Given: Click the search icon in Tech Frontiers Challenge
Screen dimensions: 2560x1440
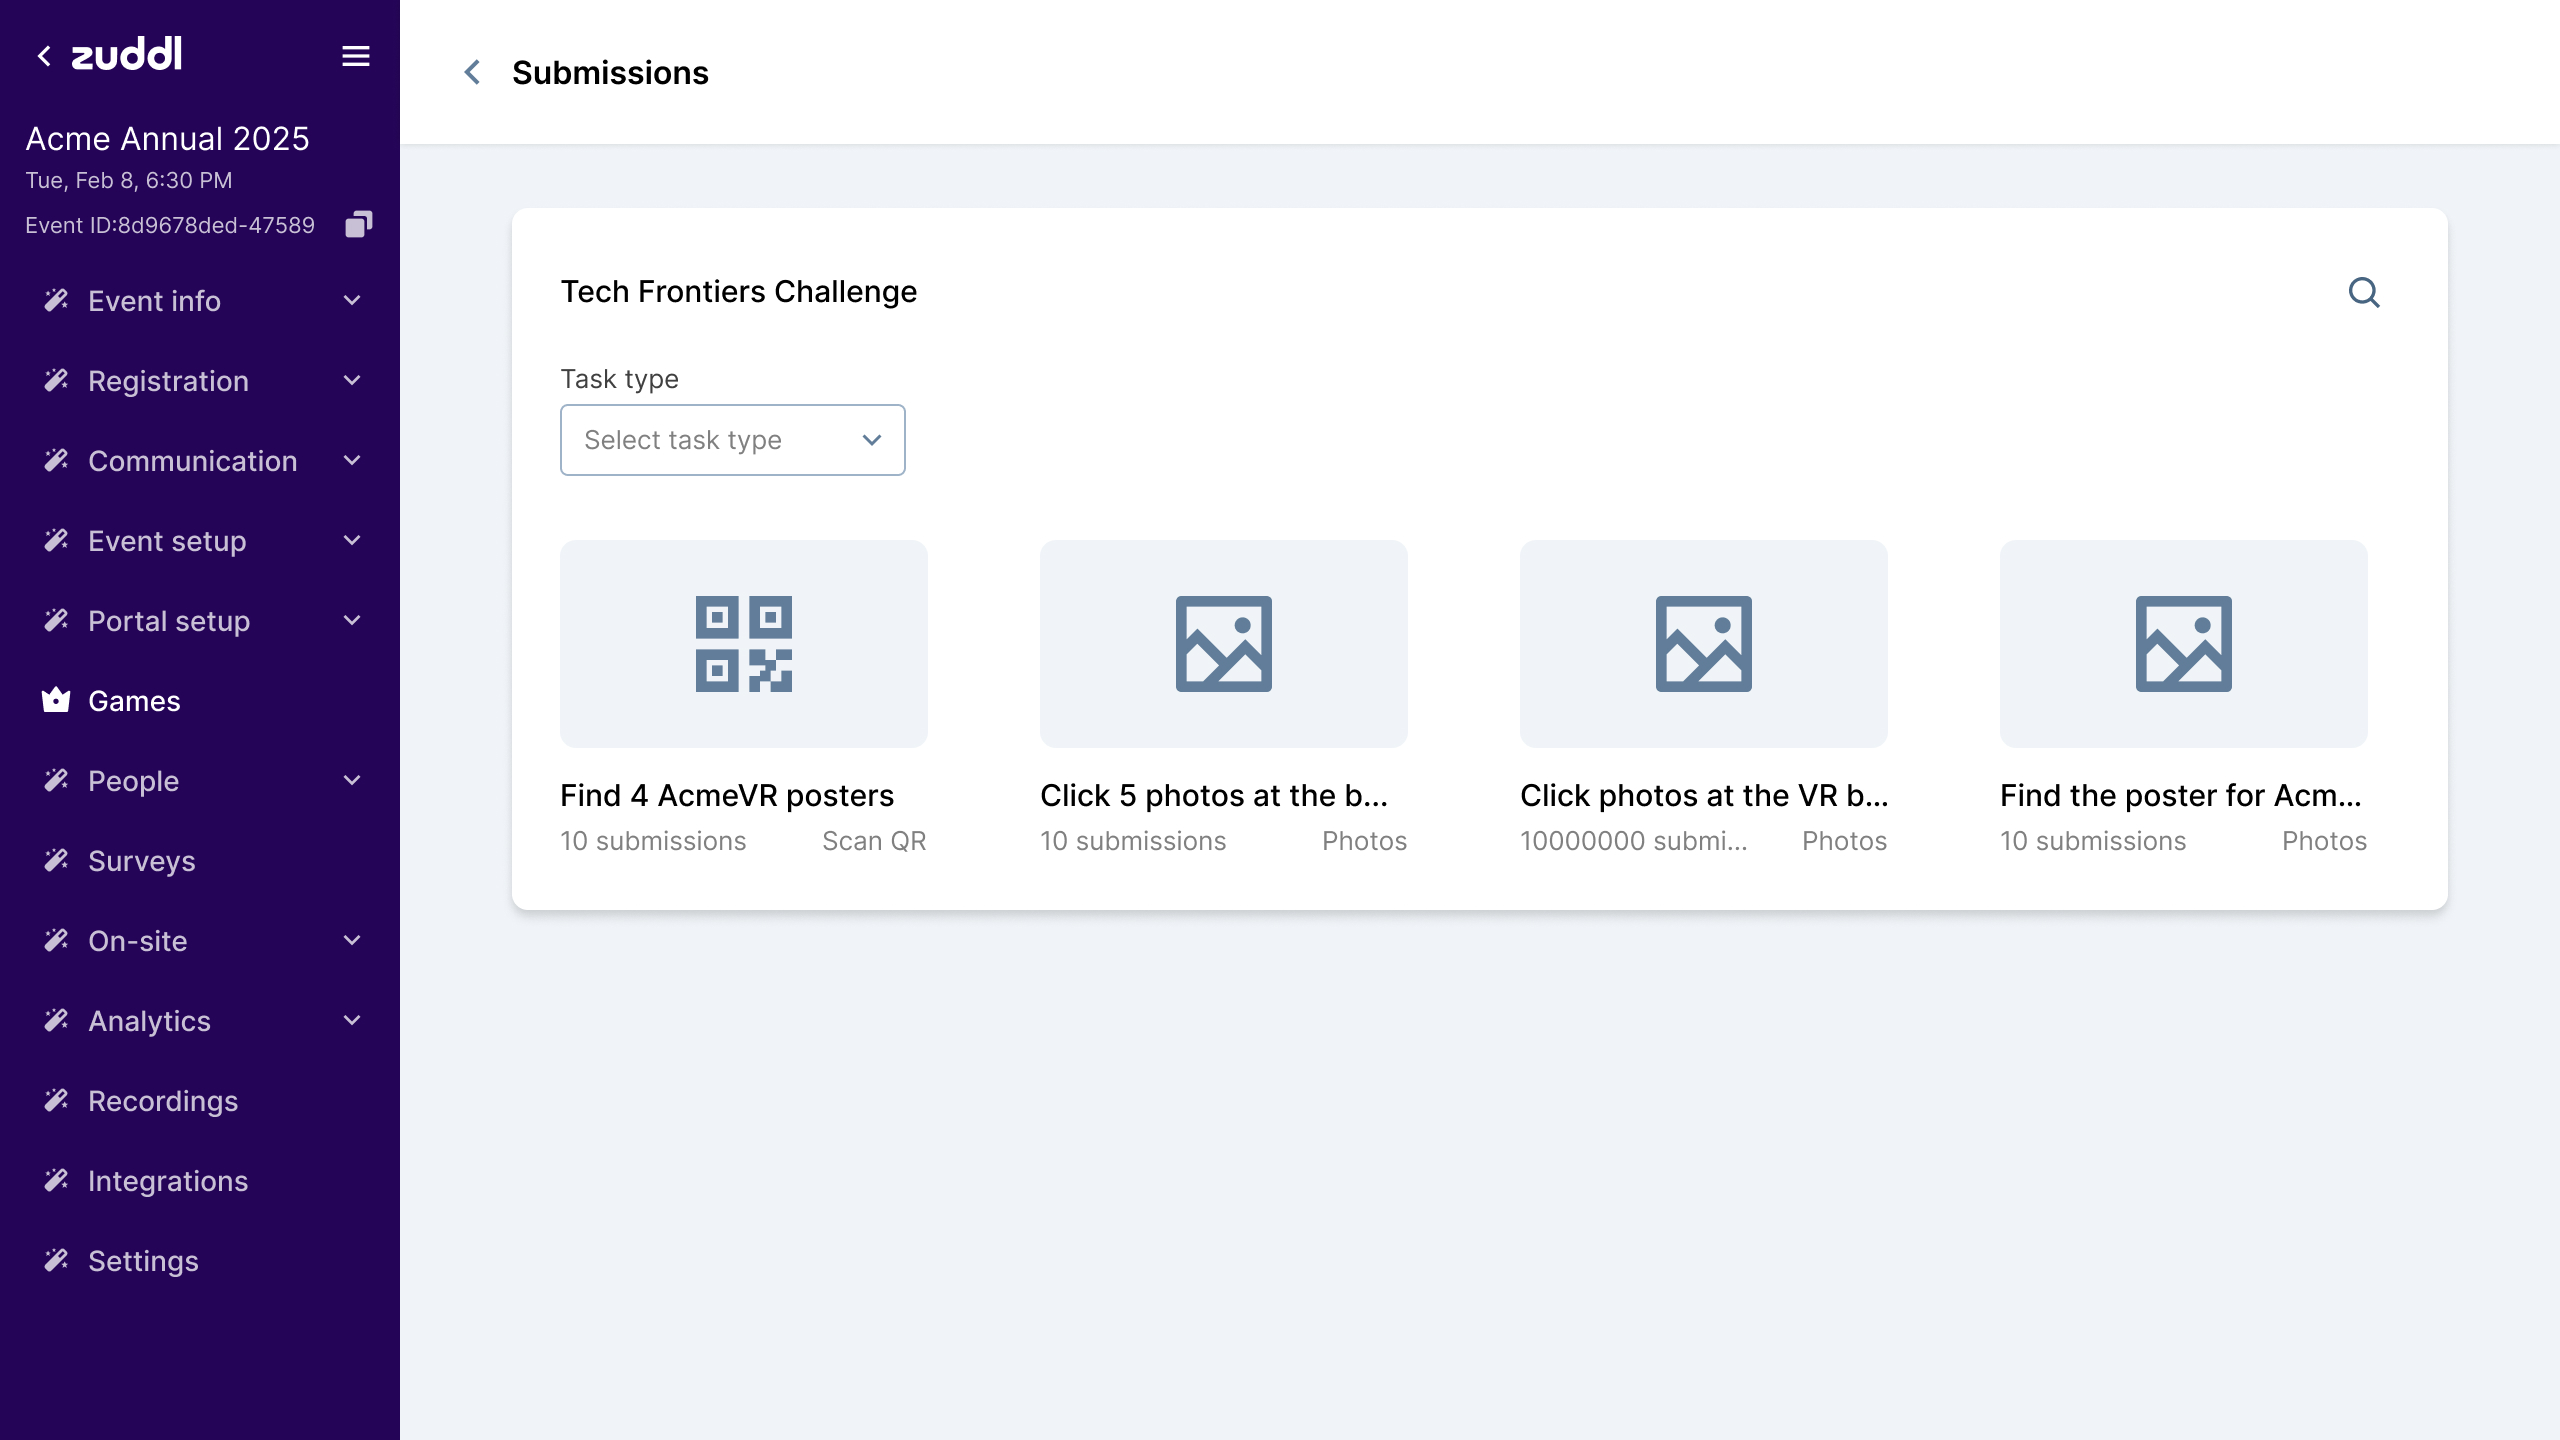Looking at the screenshot, I should [x=2363, y=292].
